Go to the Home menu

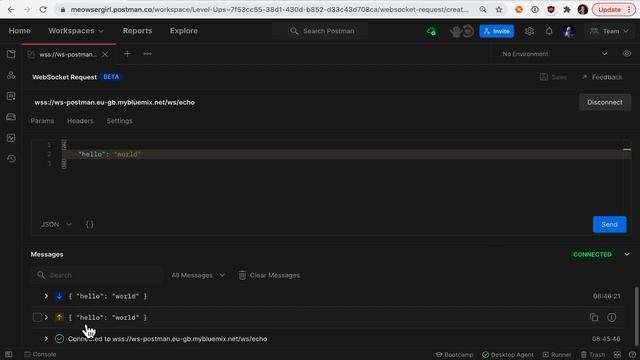pos(20,31)
